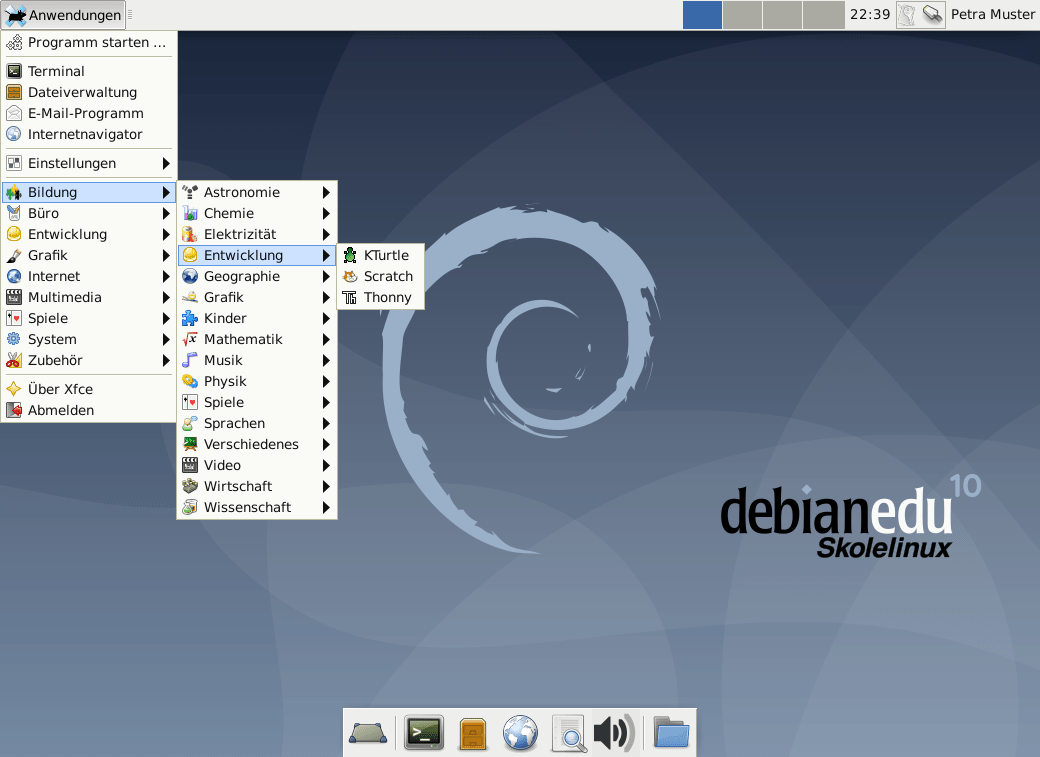Click the Geographie globe icon
The width and height of the screenshot is (1040, 757).
point(190,277)
